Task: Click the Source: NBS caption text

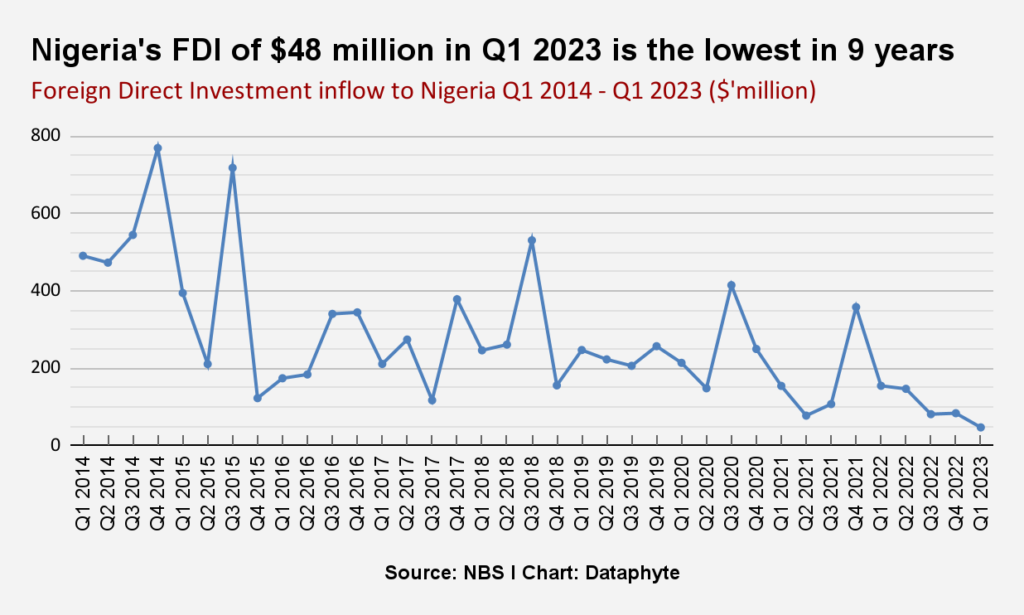Action: pos(440,573)
